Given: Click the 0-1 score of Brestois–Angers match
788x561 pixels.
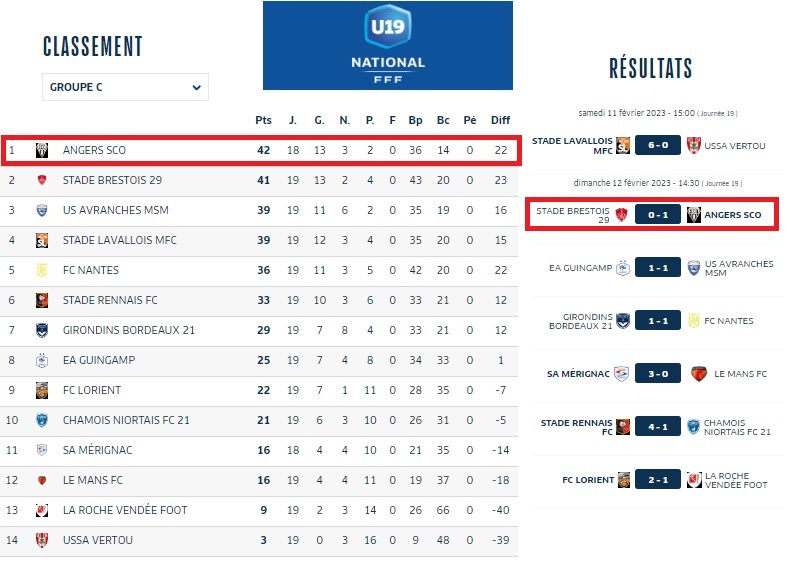Looking at the screenshot, I should pyautogui.click(x=657, y=214).
